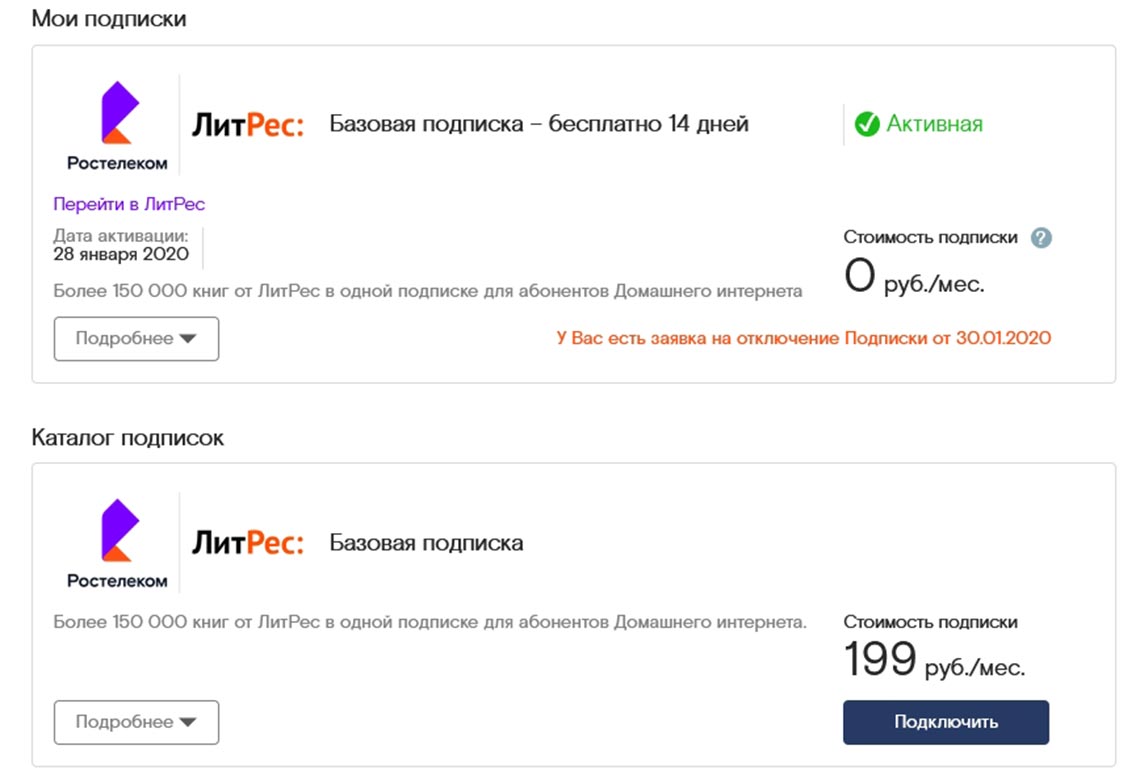Expand Подробнее in the active subscription card

tap(136, 339)
